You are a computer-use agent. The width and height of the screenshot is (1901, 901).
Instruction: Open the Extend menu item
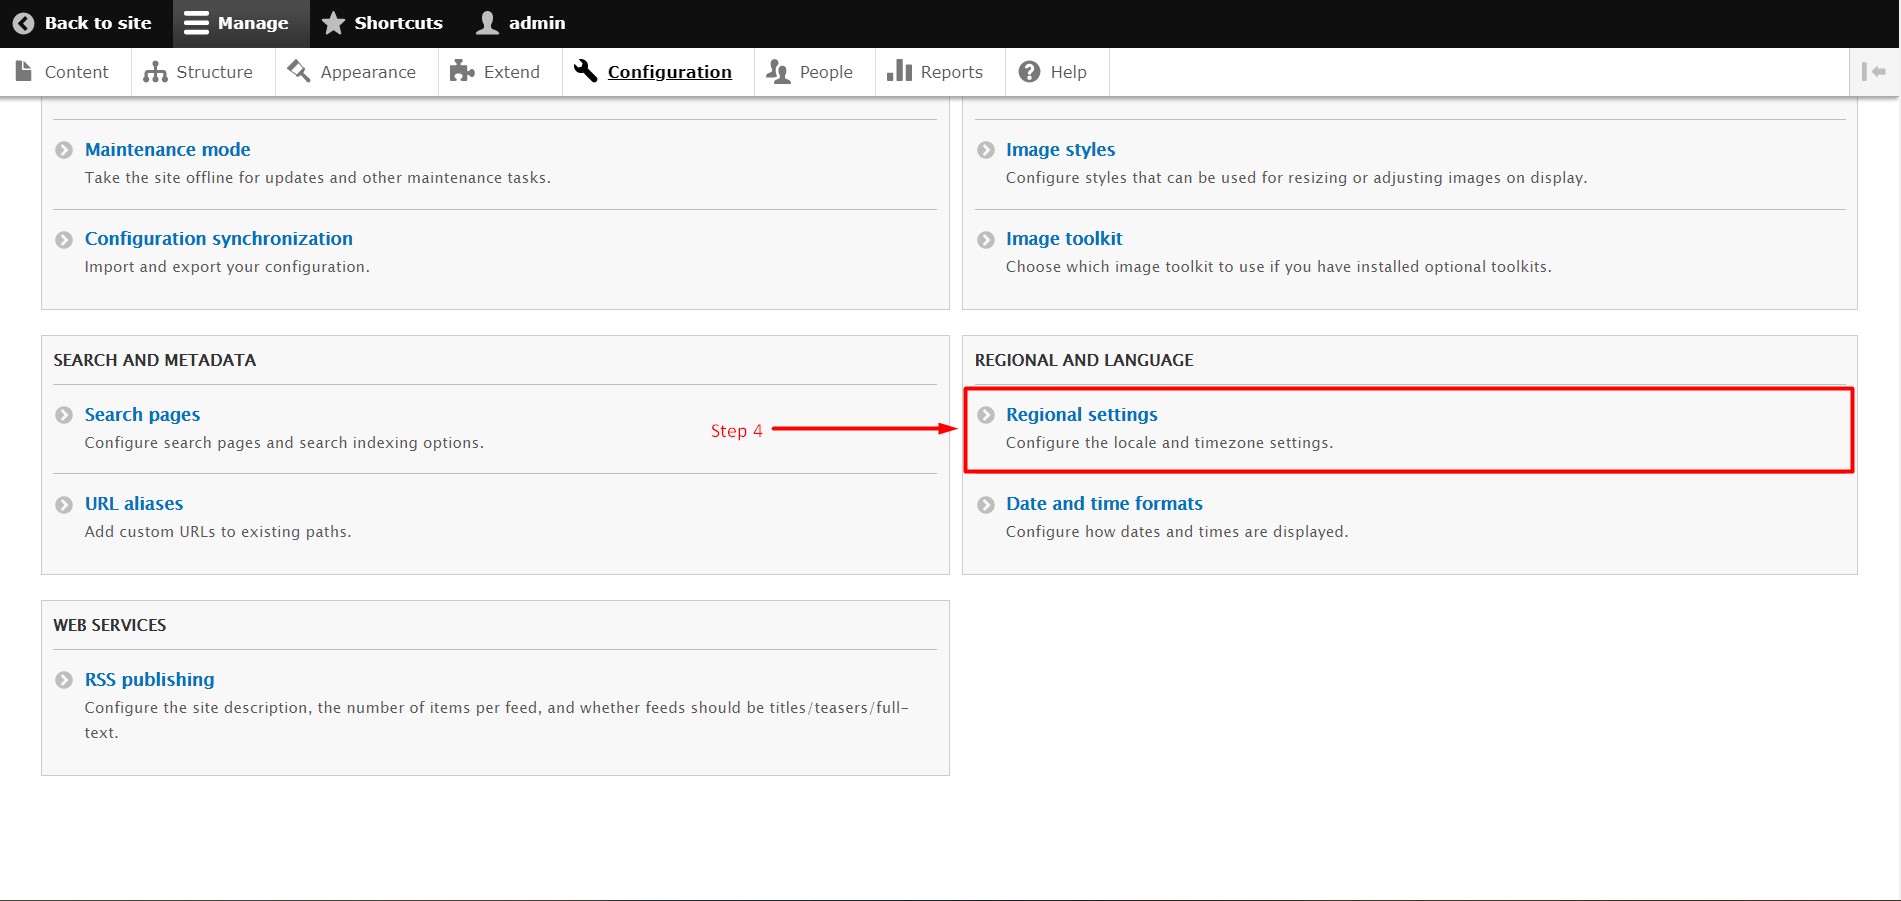pyautogui.click(x=512, y=72)
